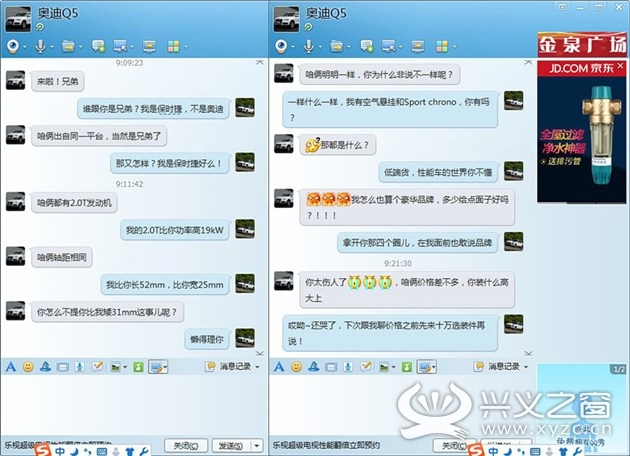Open magic emoticon icon in right window

[x=313, y=366]
